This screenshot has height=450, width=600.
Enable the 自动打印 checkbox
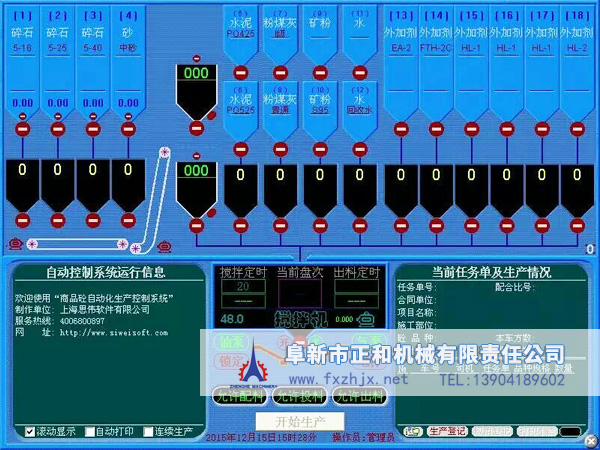tap(90, 432)
